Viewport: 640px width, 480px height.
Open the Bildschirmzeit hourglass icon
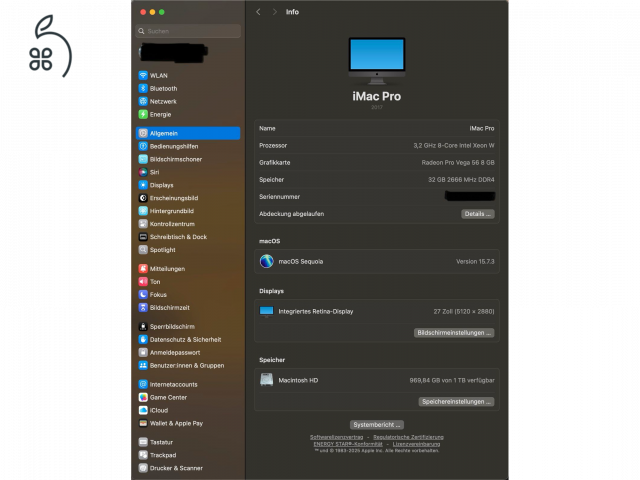[143, 307]
